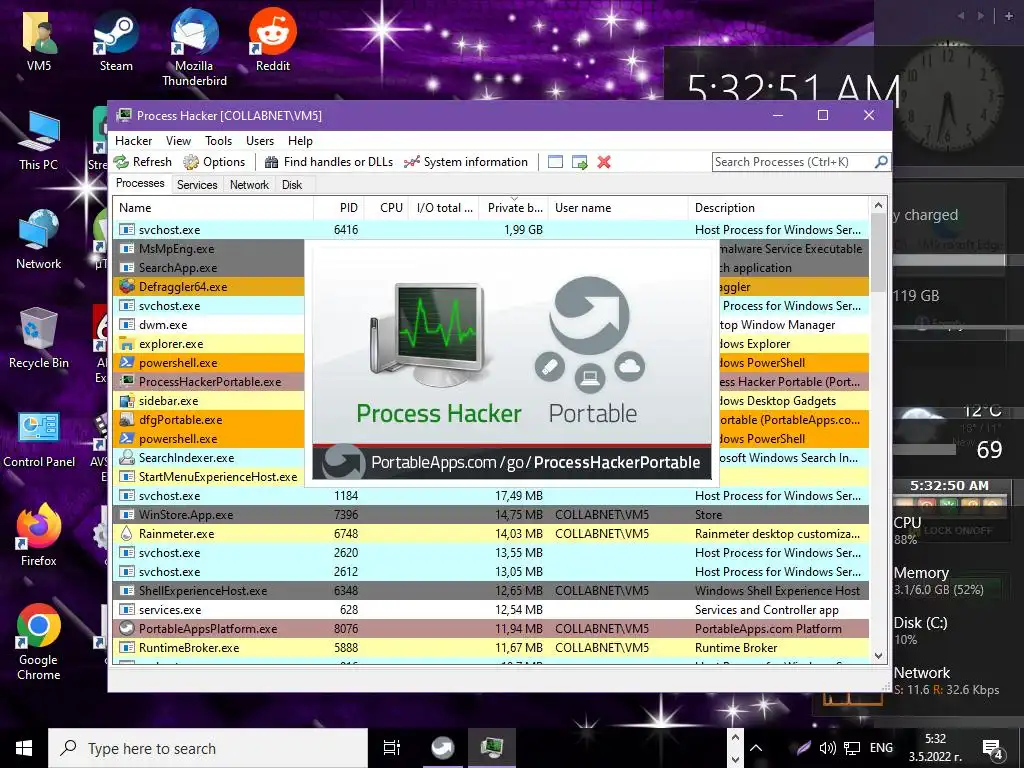Switch to the Disk tab
Image resolution: width=1024 pixels, height=768 pixels.
tap(292, 185)
